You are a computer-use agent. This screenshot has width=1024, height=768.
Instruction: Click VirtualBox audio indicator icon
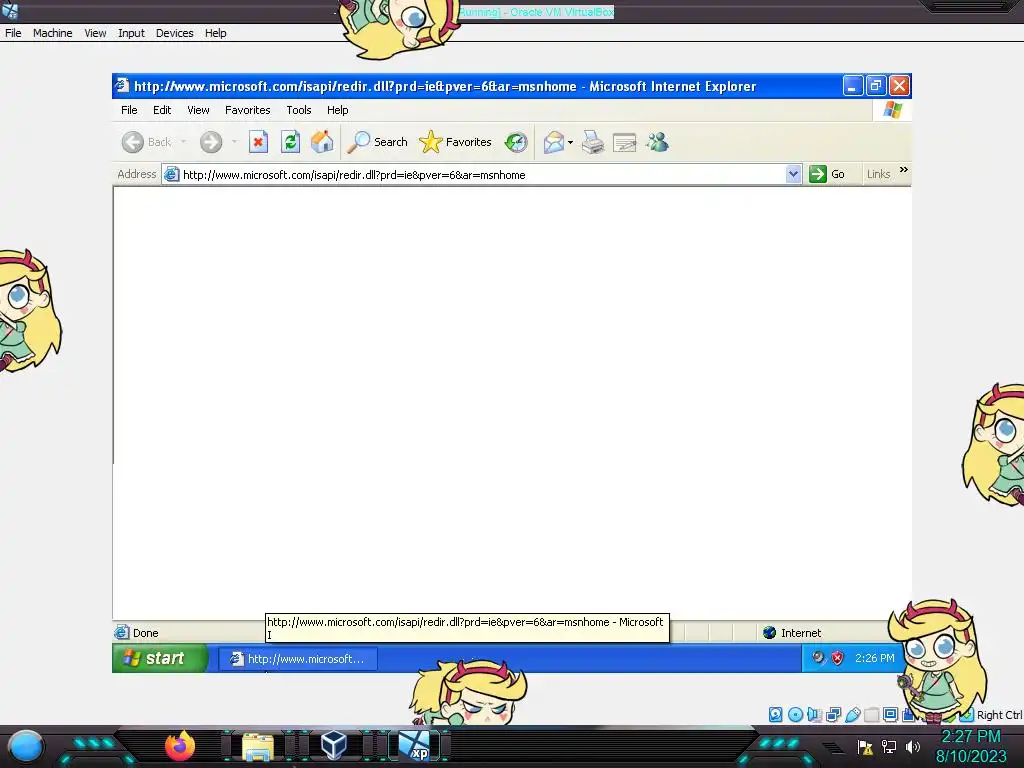point(814,714)
